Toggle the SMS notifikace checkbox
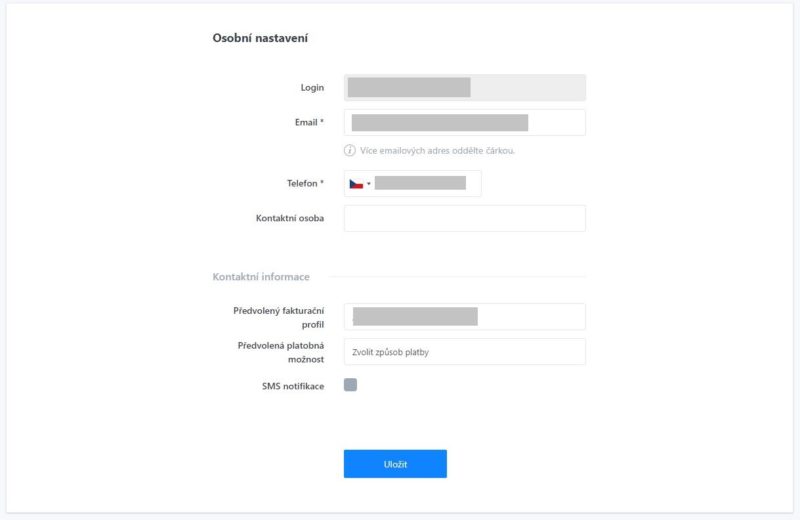The image size is (800, 520). (350, 385)
